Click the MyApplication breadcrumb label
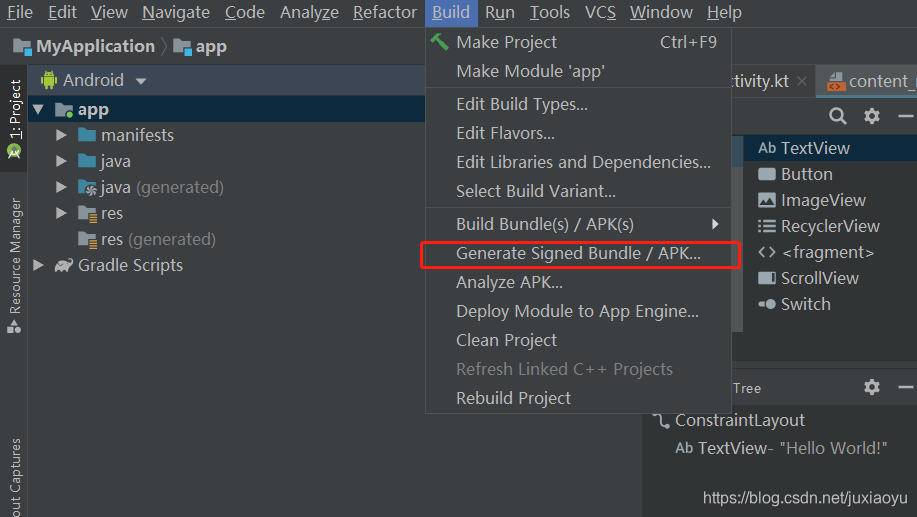Image resolution: width=917 pixels, height=517 pixels. [95, 46]
